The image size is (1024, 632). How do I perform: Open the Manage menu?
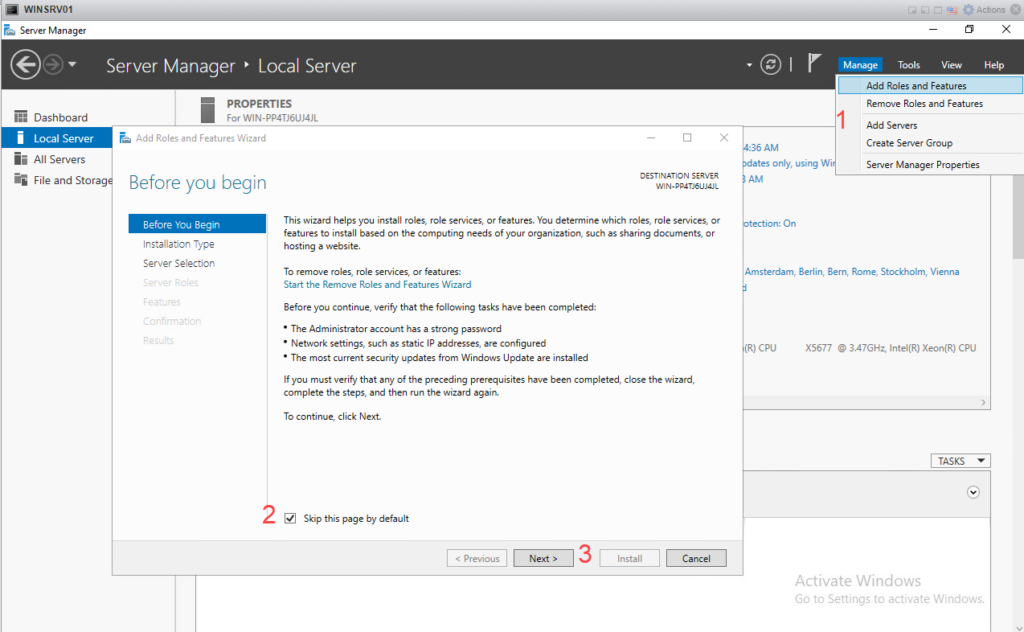coord(860,65)
